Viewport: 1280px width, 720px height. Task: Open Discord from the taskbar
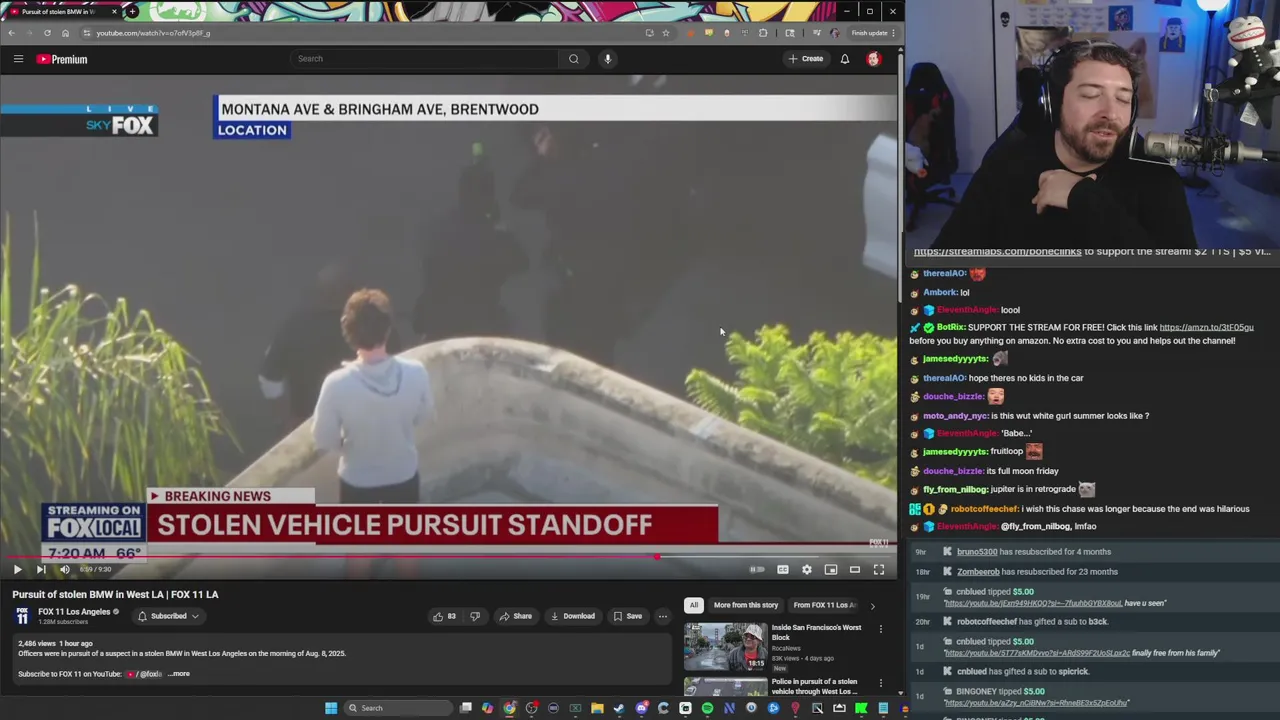[641, 708]
